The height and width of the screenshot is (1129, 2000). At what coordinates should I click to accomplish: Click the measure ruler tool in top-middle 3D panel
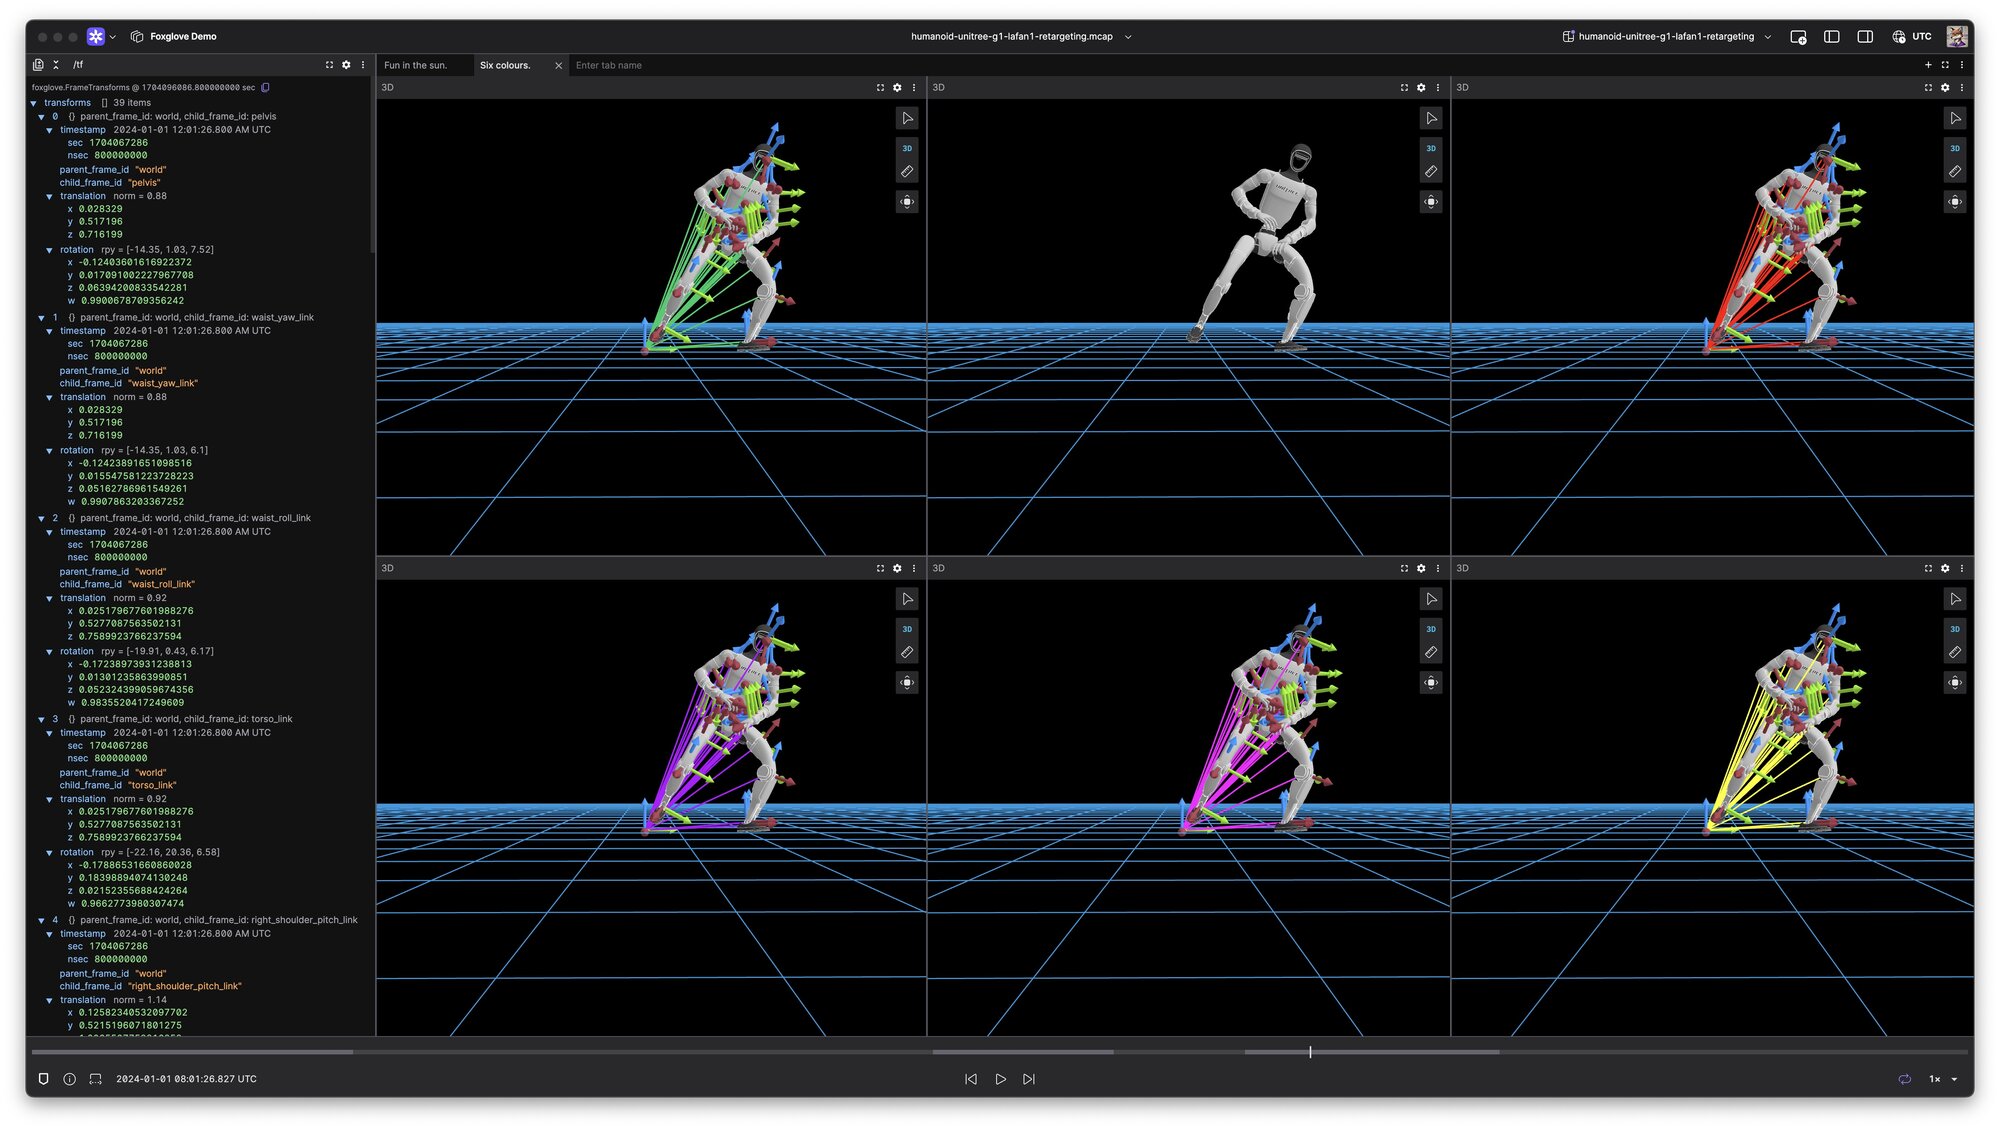(1431, 172)
